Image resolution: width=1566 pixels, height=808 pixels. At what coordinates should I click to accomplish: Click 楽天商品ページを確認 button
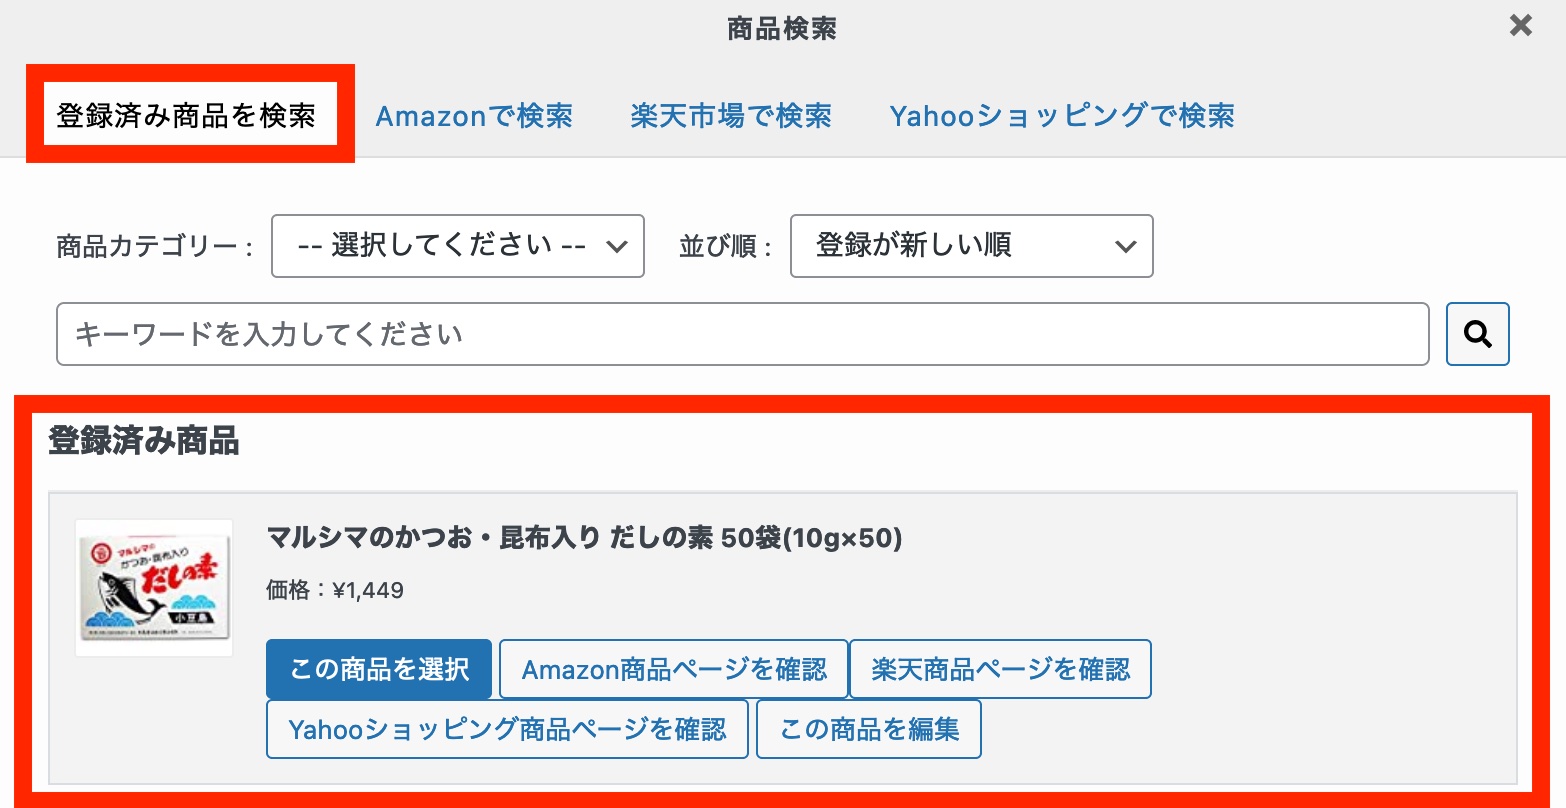point(1000,669)
